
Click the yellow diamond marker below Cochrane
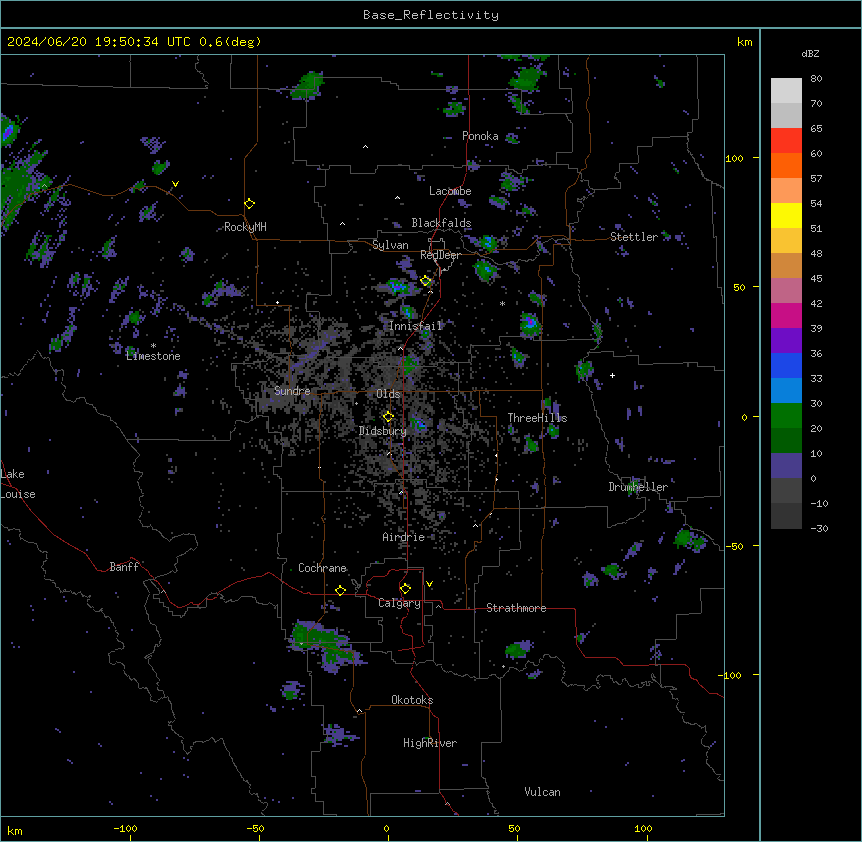tap(340, 590)
